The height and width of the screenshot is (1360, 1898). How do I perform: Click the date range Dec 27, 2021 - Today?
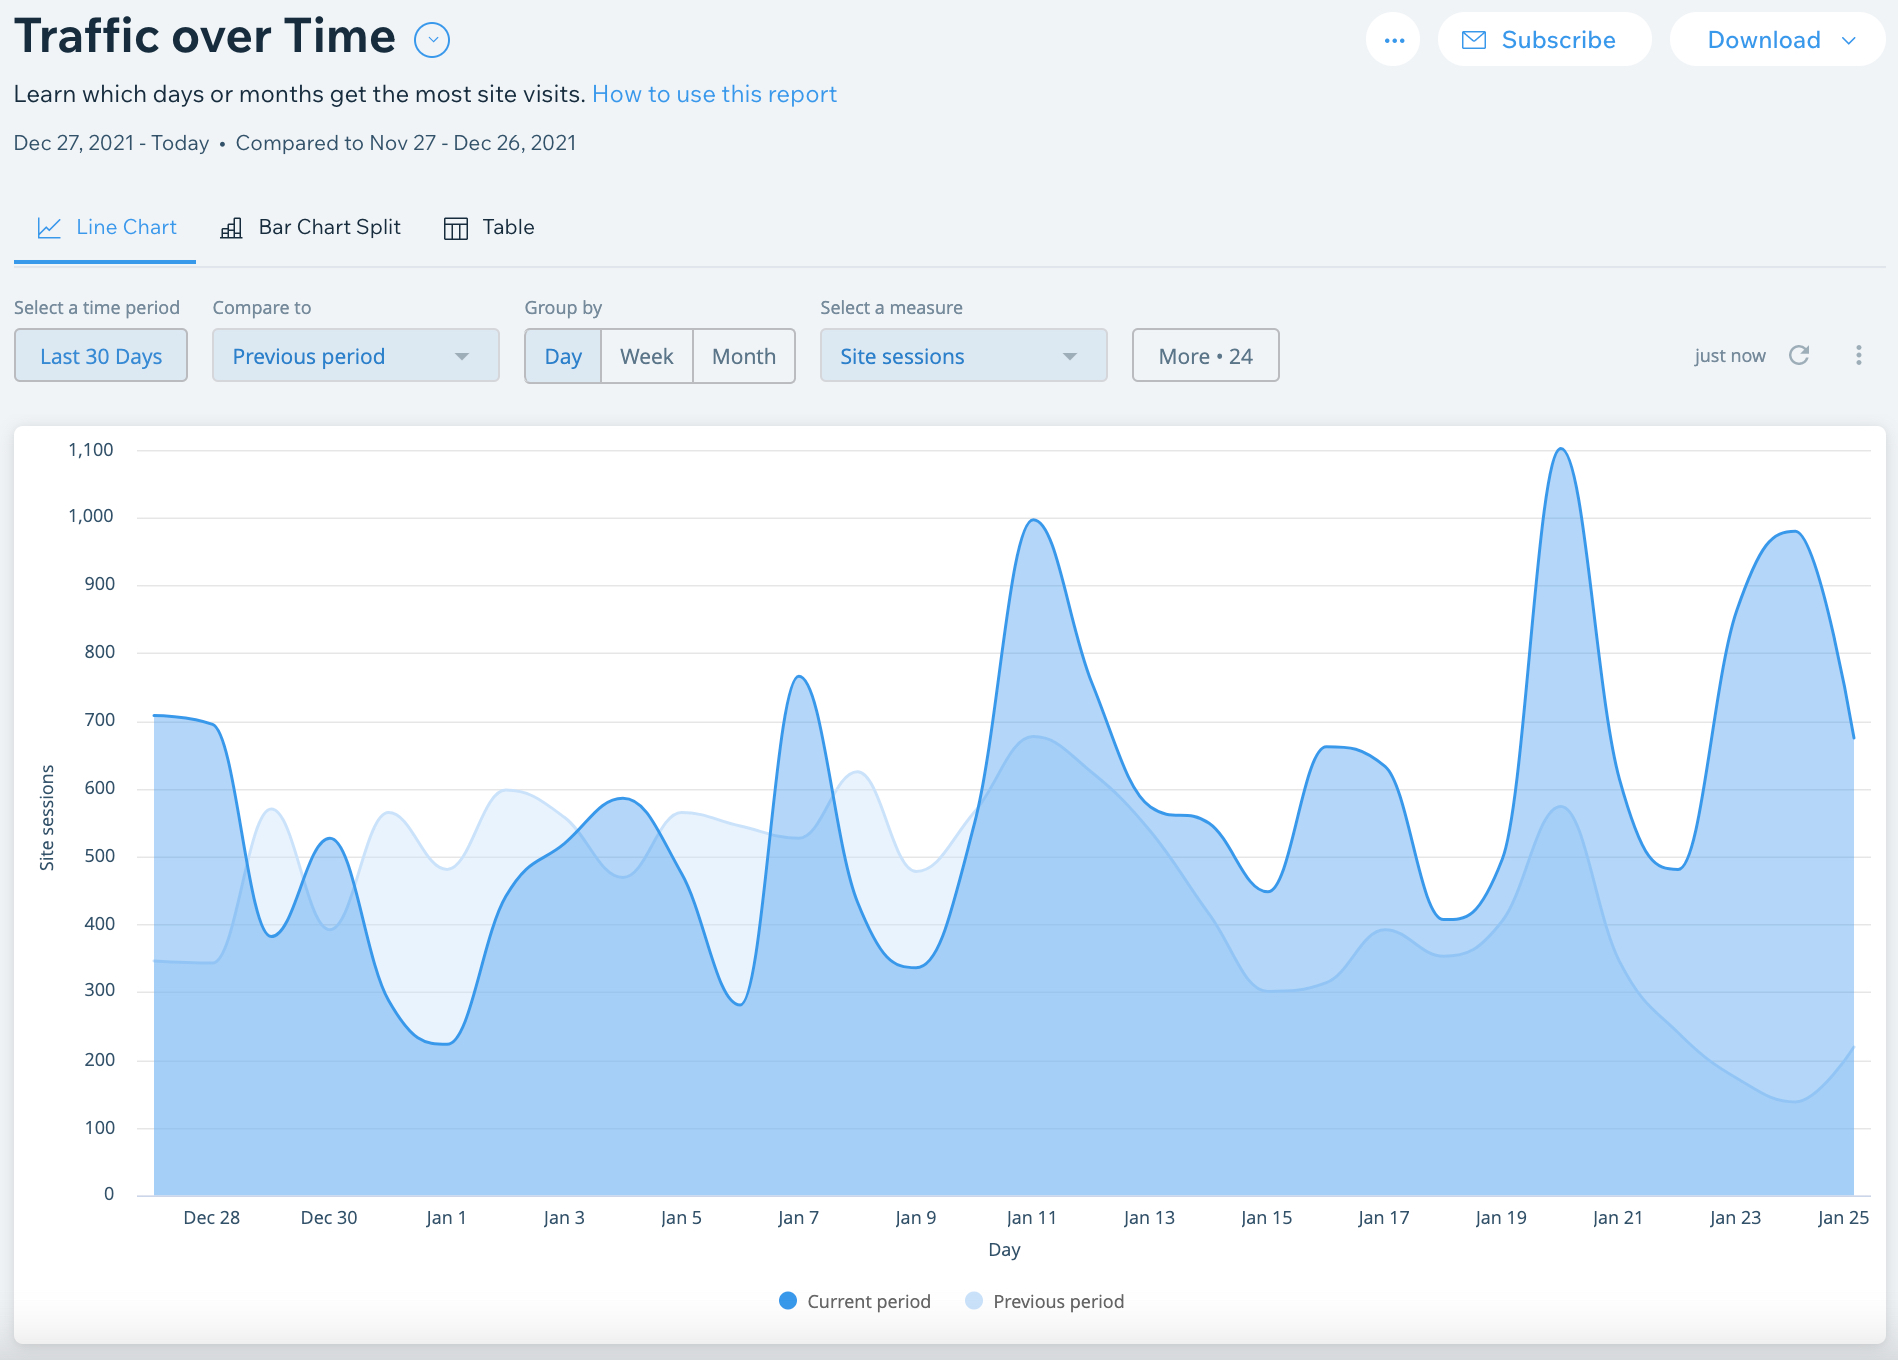(111, 143)
